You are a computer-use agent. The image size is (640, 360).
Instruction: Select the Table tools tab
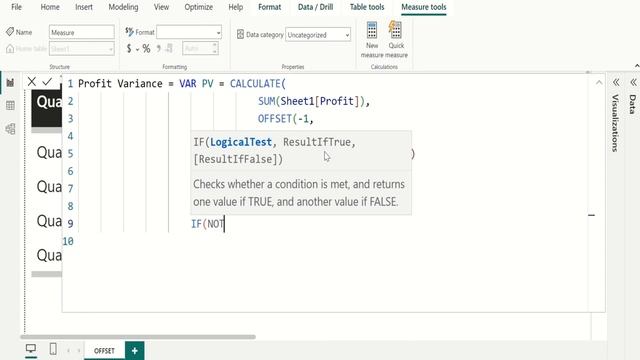tap(367, 7)
